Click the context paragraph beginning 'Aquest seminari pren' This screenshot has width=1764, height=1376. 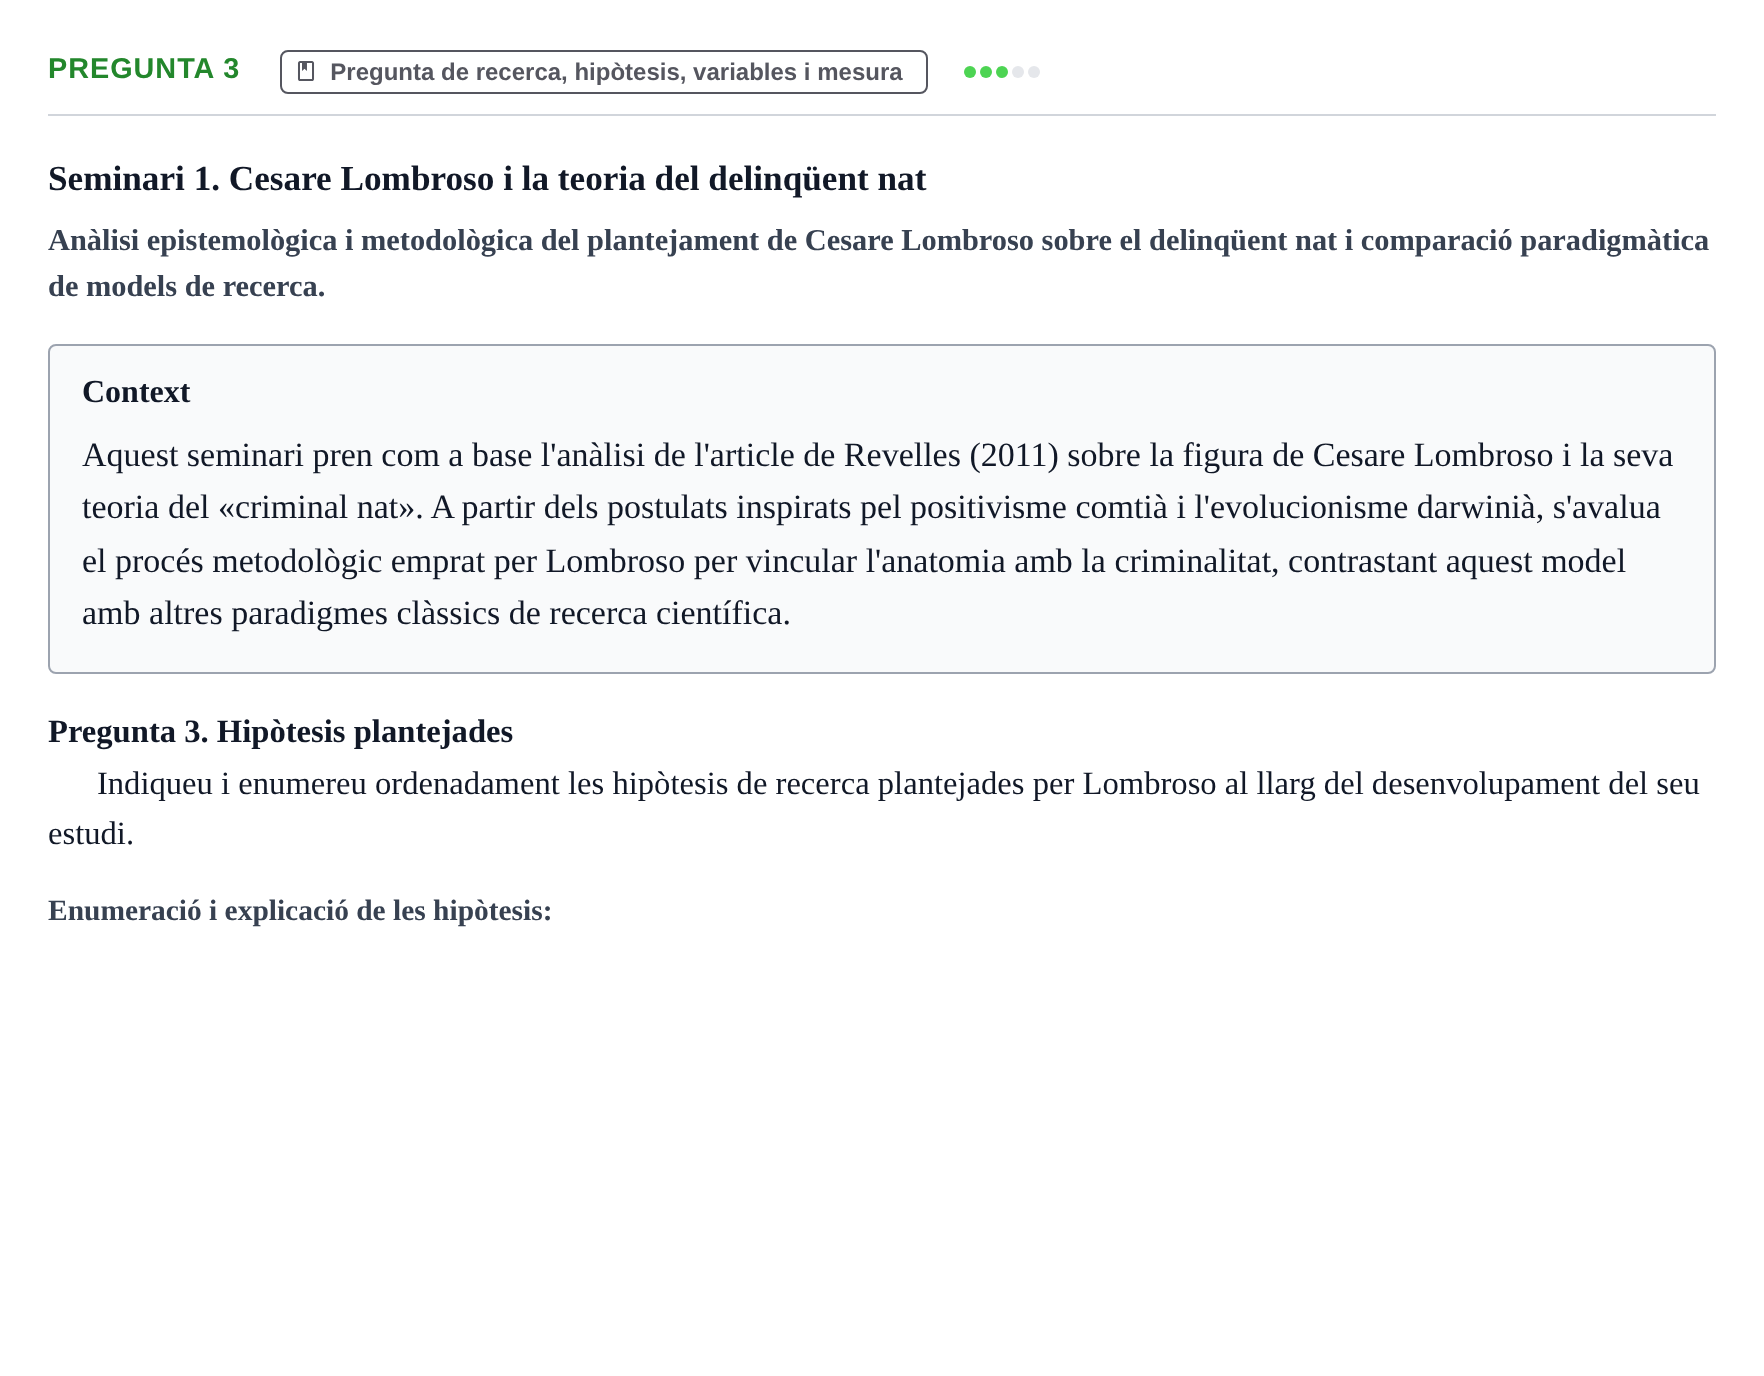point(878,534)
